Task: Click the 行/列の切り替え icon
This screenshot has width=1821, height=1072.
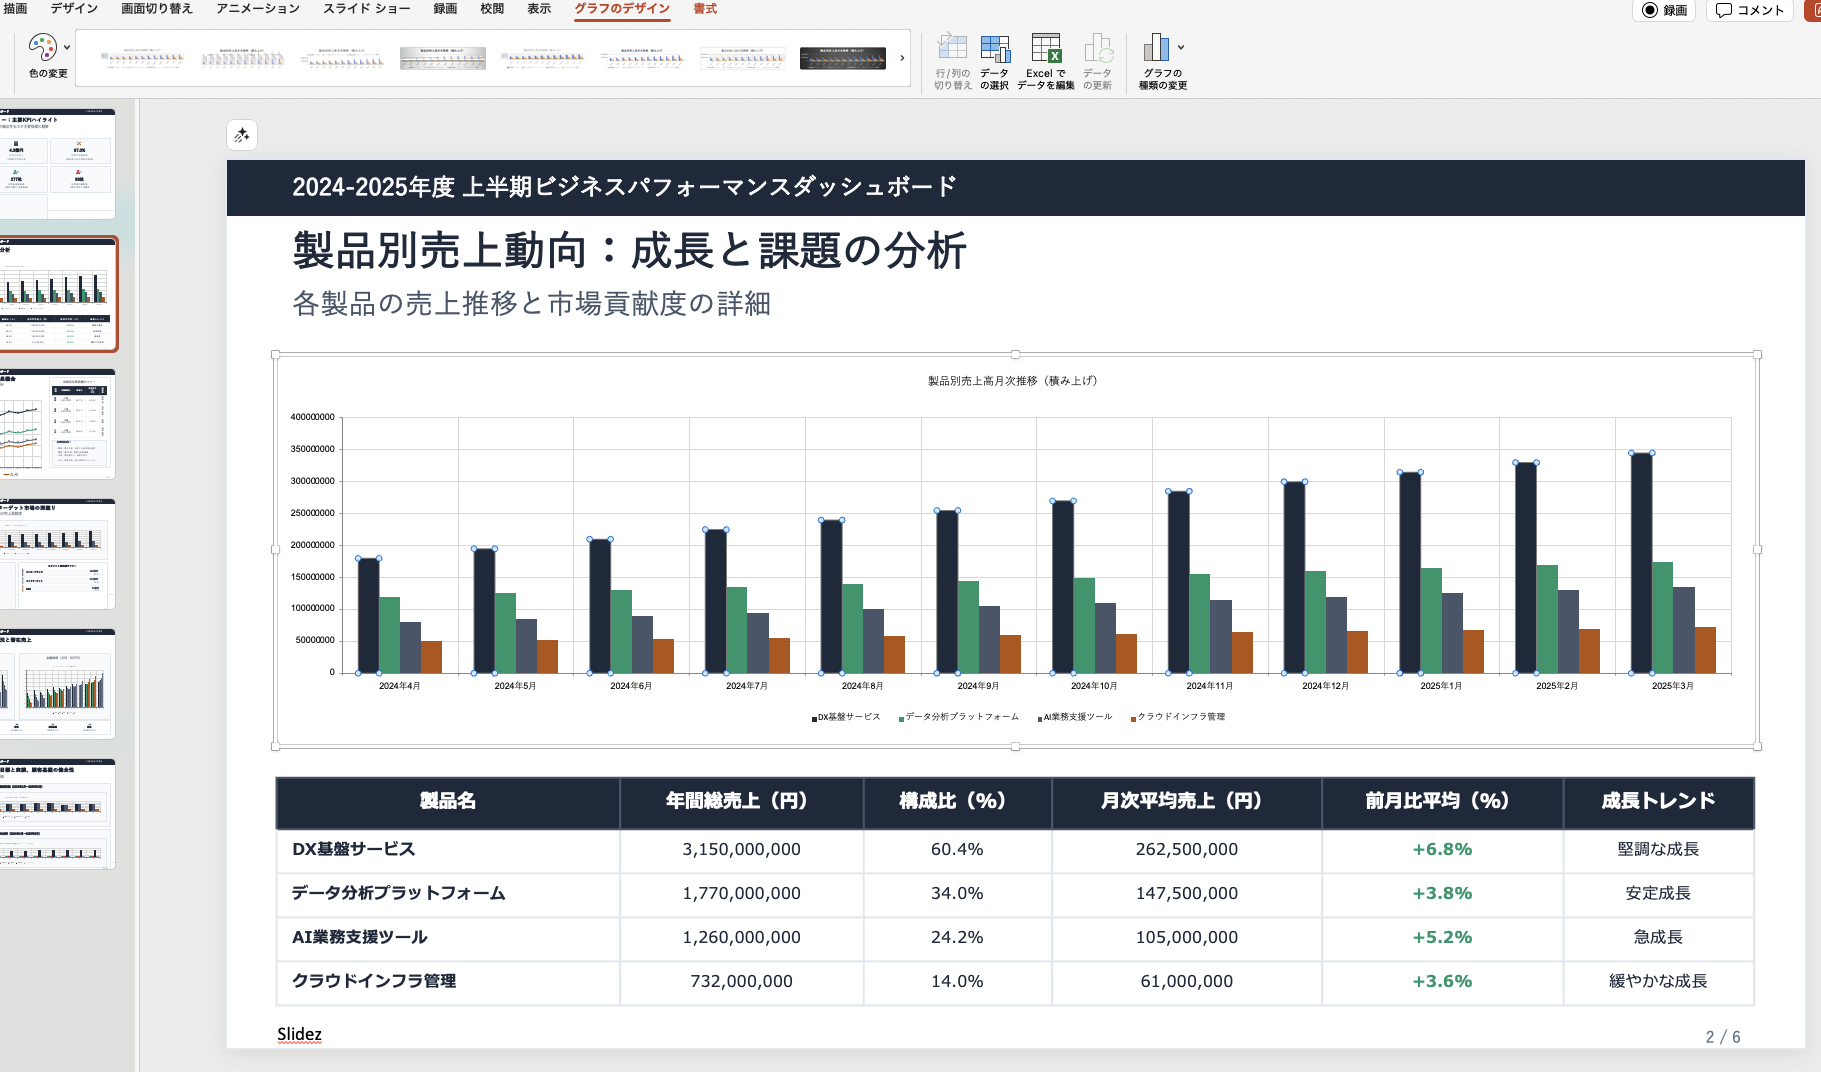Action: pos(952,49)
